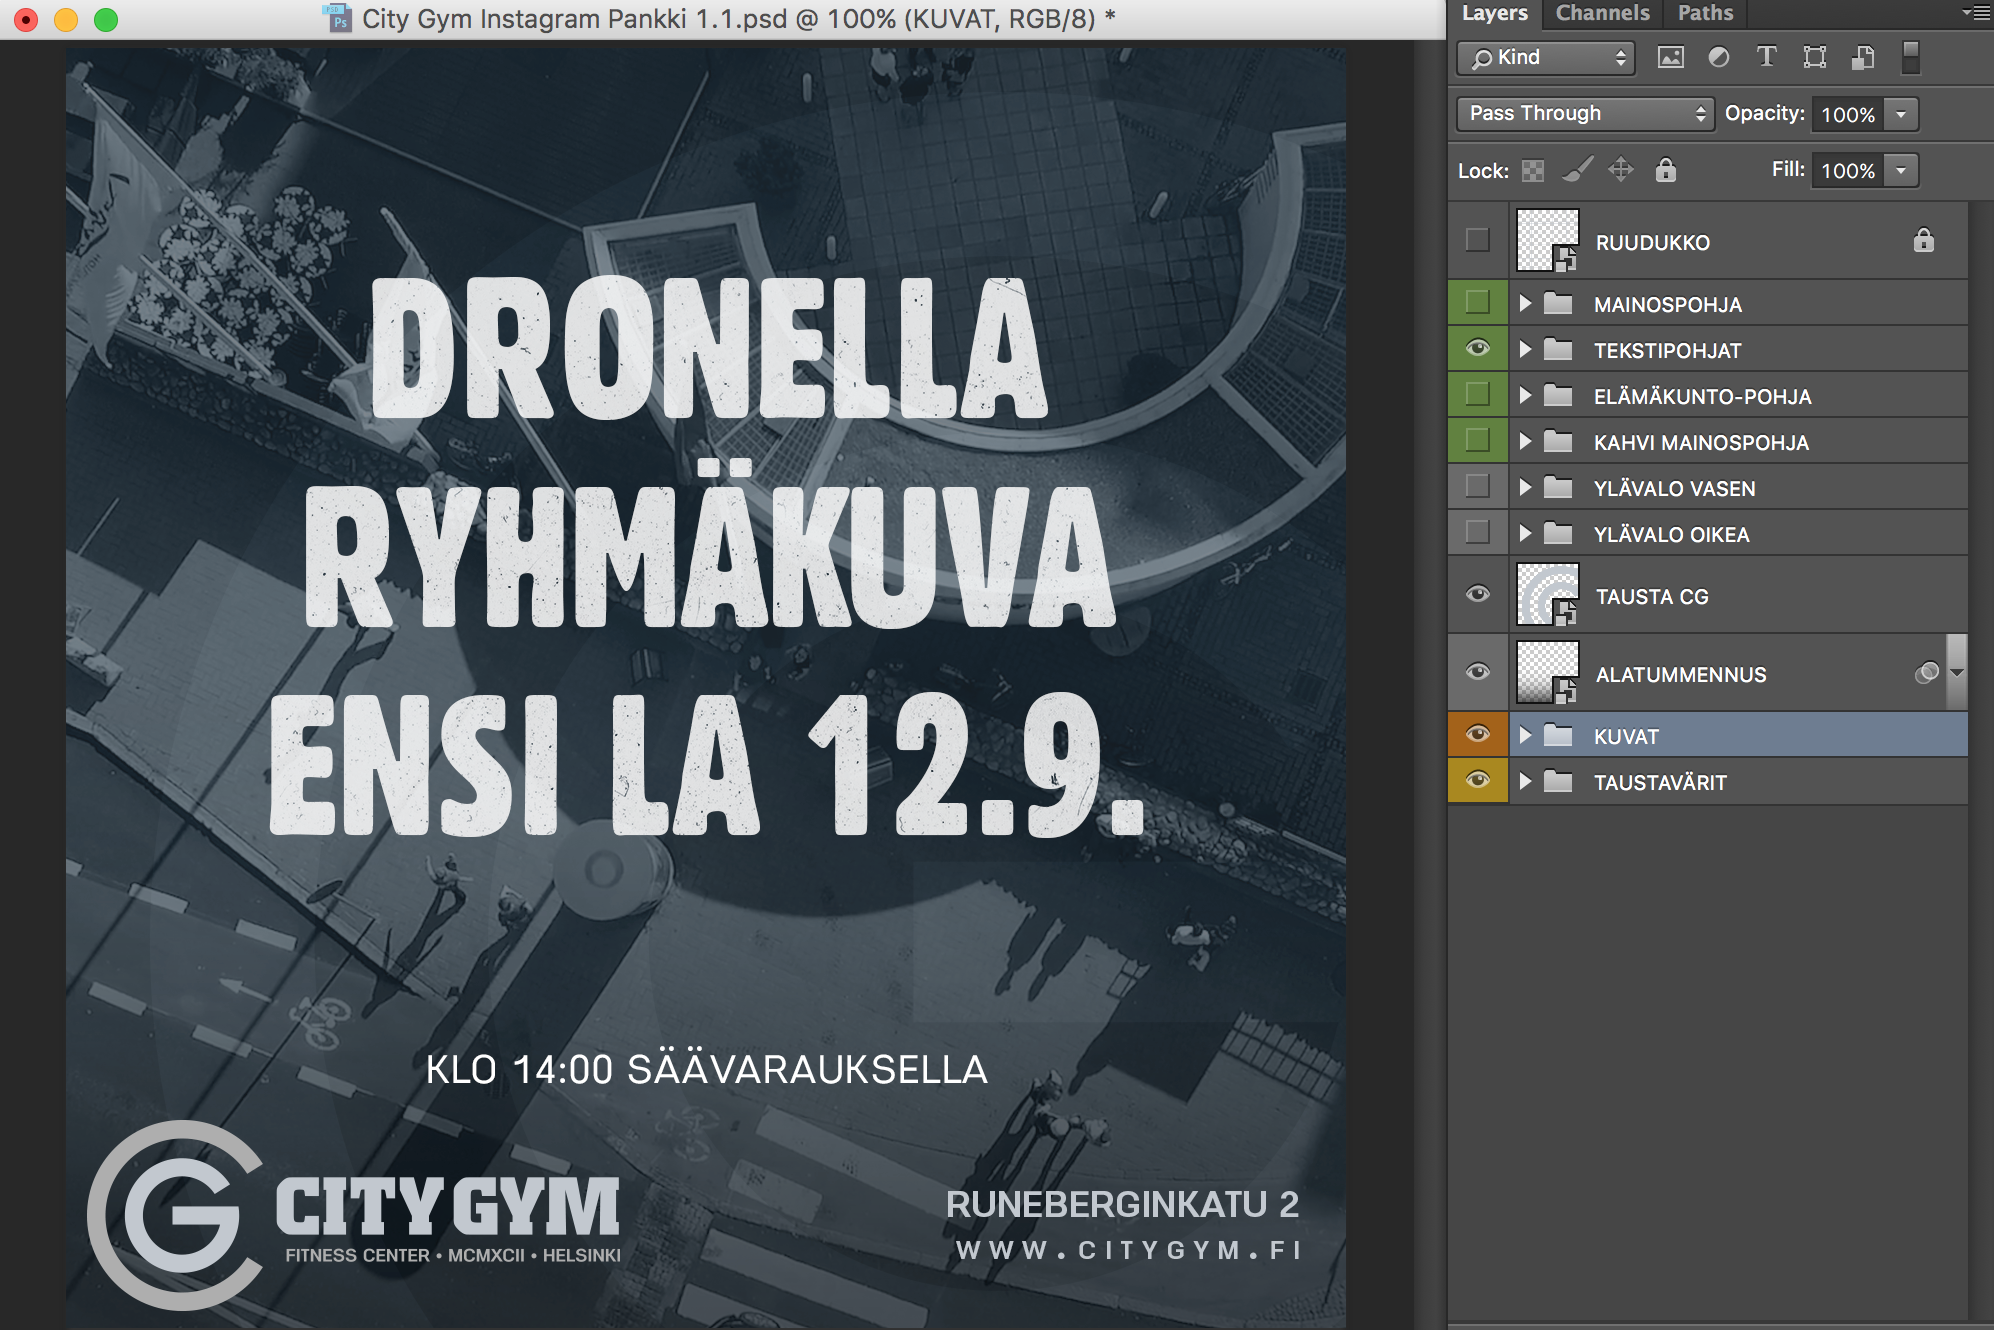
Task: Expand the ELÄMÄKUNTO-POHJA group
Action: 1525,395
